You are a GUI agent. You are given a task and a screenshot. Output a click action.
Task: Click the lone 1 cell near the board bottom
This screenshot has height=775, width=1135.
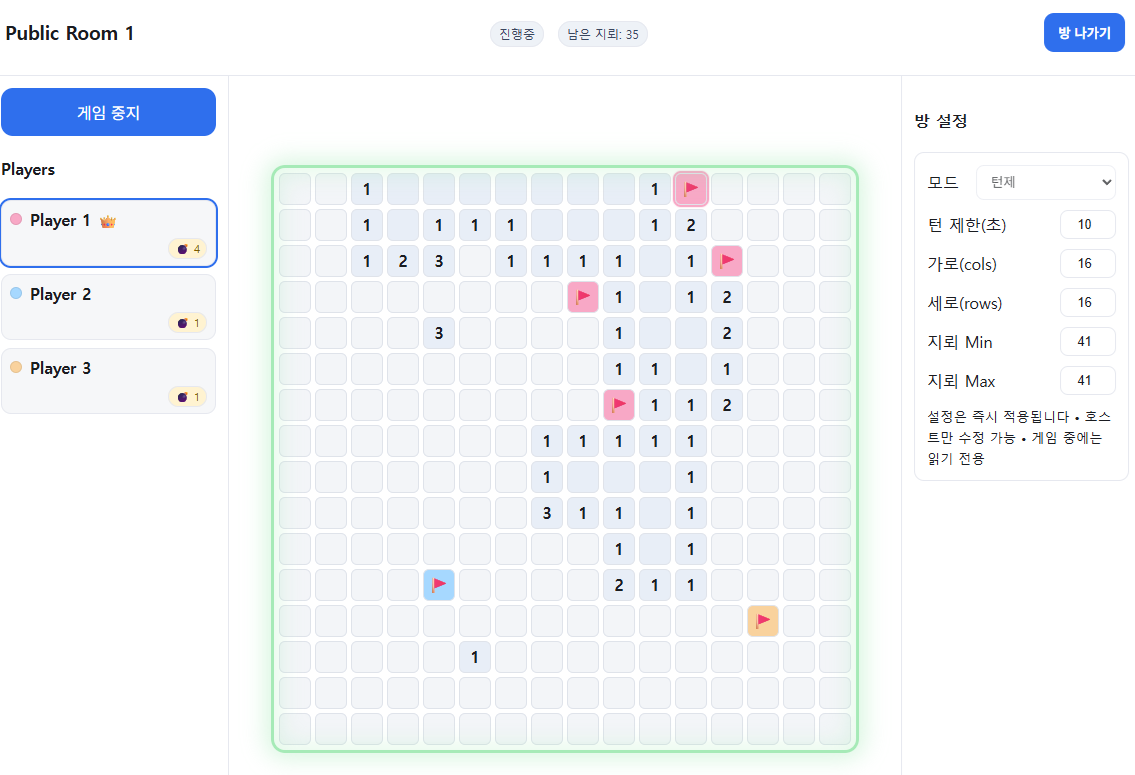(475, 657)
